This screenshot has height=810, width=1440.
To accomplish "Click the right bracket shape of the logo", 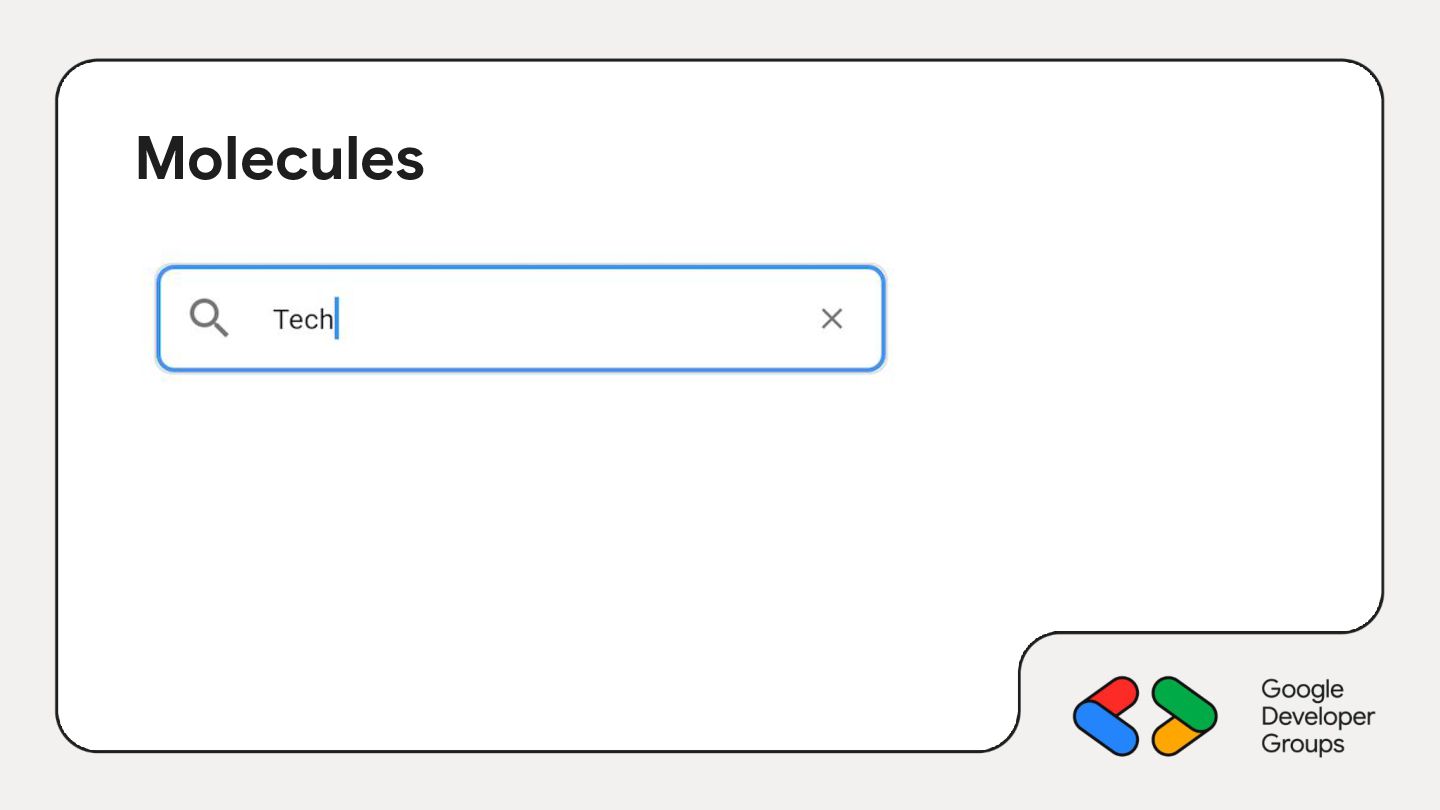I will coord(1185,716).
